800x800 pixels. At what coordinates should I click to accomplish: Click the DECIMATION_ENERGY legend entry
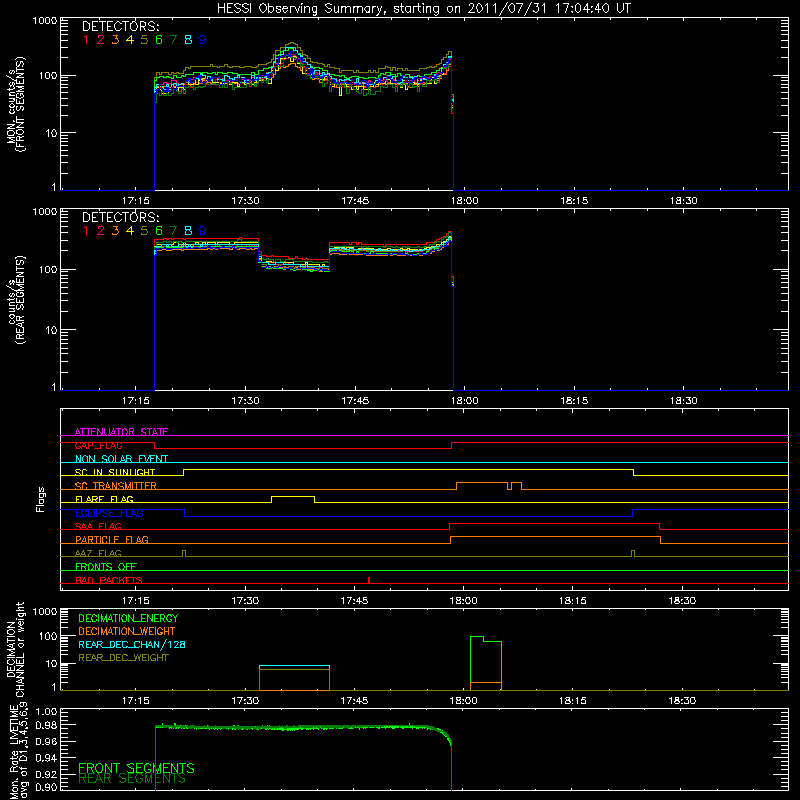(128, 618)
